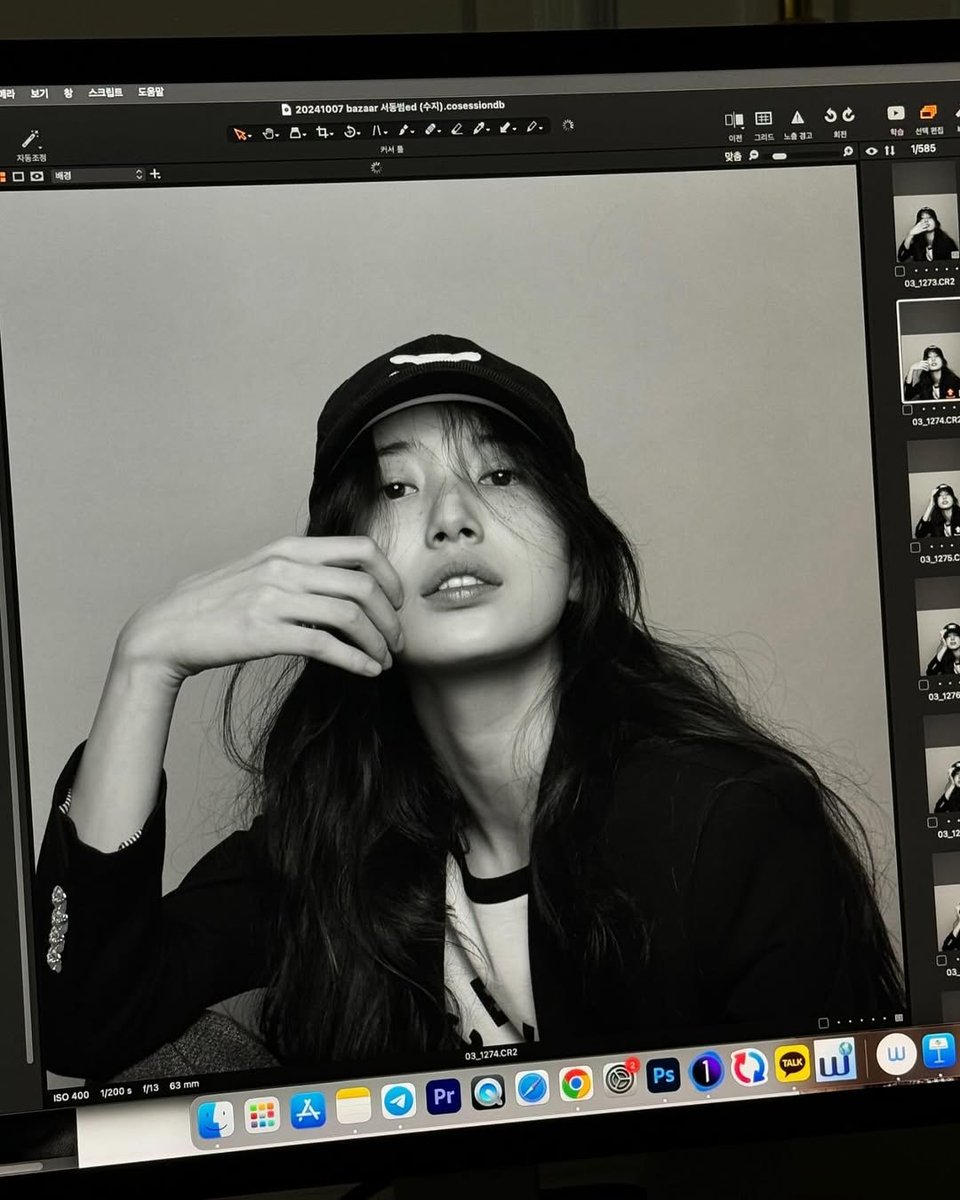Open Safari from the Dock
The image size is (960, 1200).
pos(532,1088)
